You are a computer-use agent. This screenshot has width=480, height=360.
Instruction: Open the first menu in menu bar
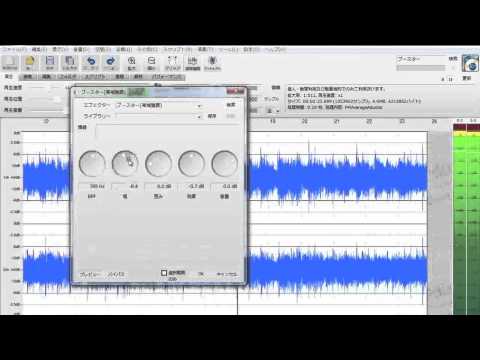coord(13,49)
